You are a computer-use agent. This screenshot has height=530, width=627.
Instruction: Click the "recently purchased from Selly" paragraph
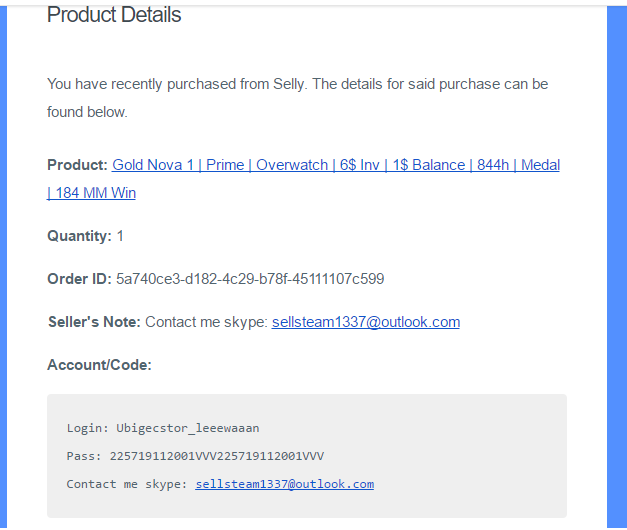297,85
